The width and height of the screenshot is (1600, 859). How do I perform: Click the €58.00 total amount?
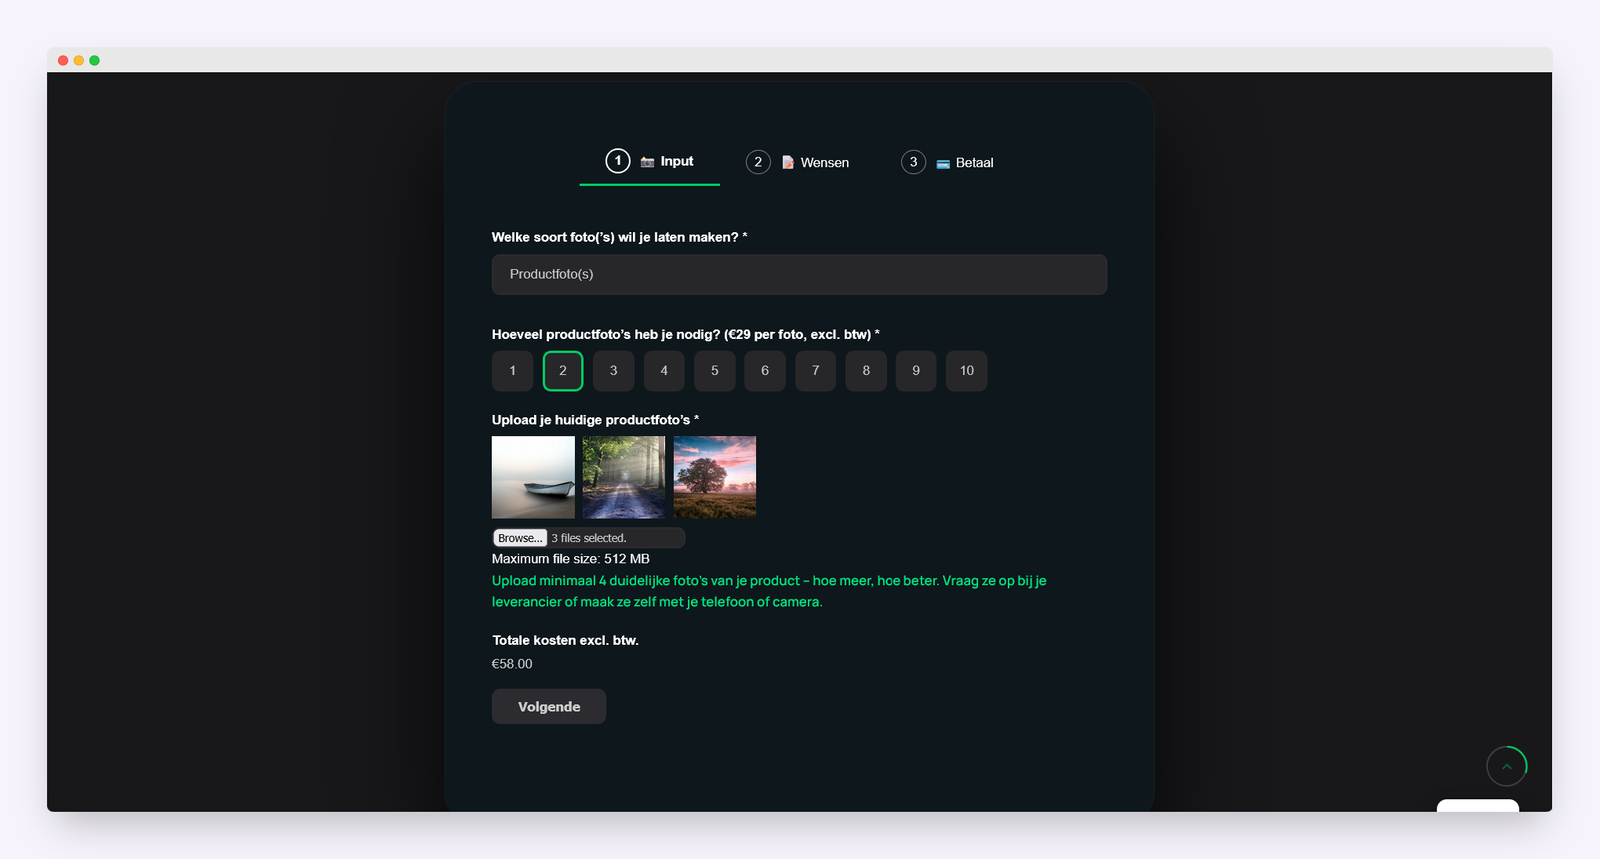click(x=512, y=664)
